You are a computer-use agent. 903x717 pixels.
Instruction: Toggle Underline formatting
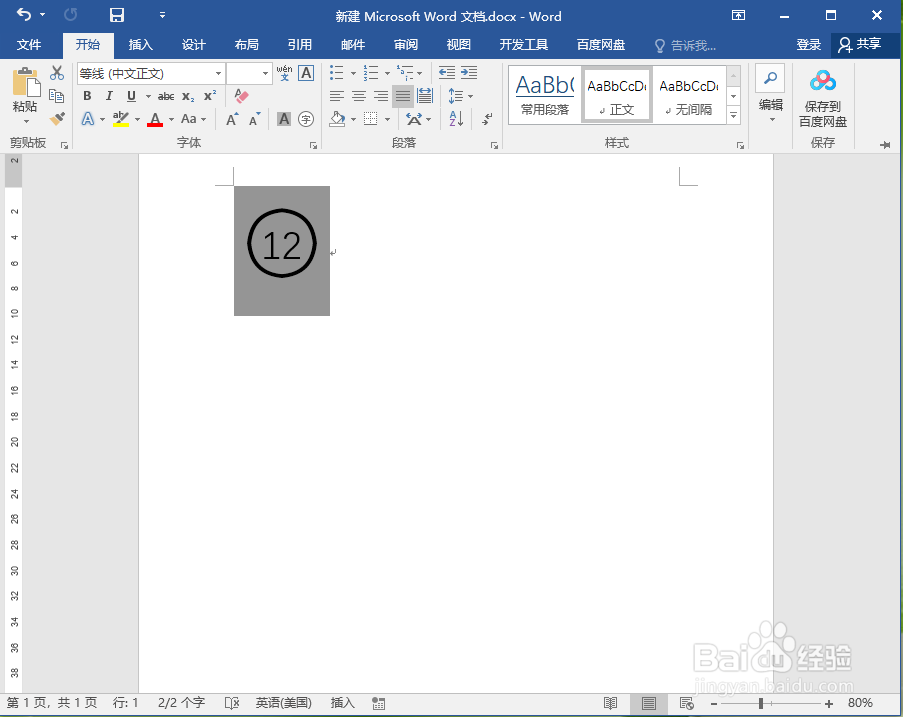coord(131,96)
